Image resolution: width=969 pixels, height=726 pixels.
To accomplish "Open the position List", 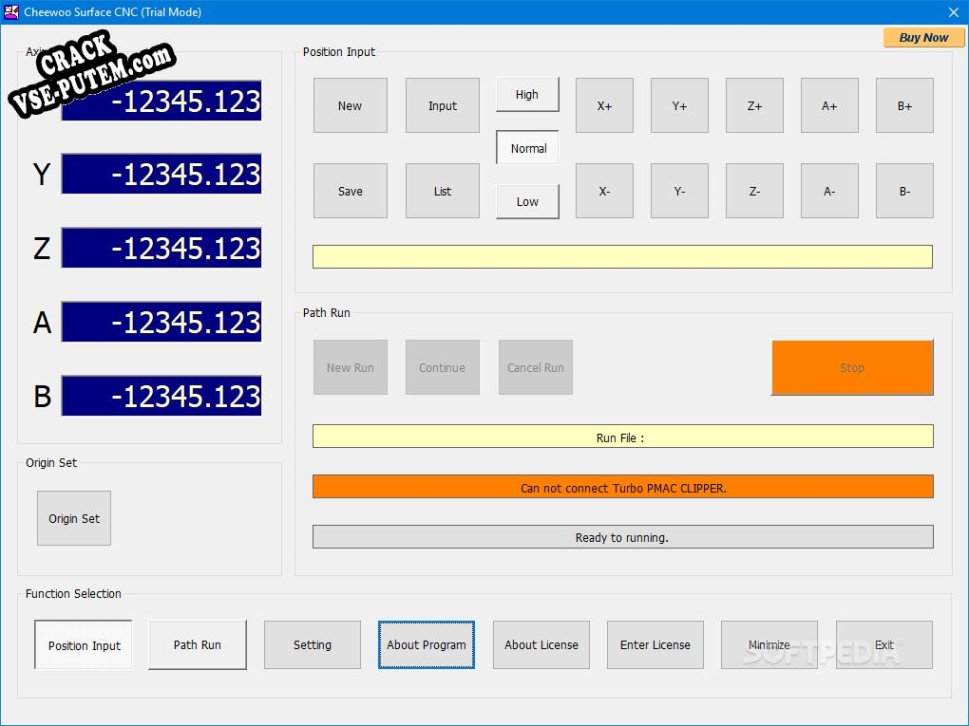I will point(442,191).
